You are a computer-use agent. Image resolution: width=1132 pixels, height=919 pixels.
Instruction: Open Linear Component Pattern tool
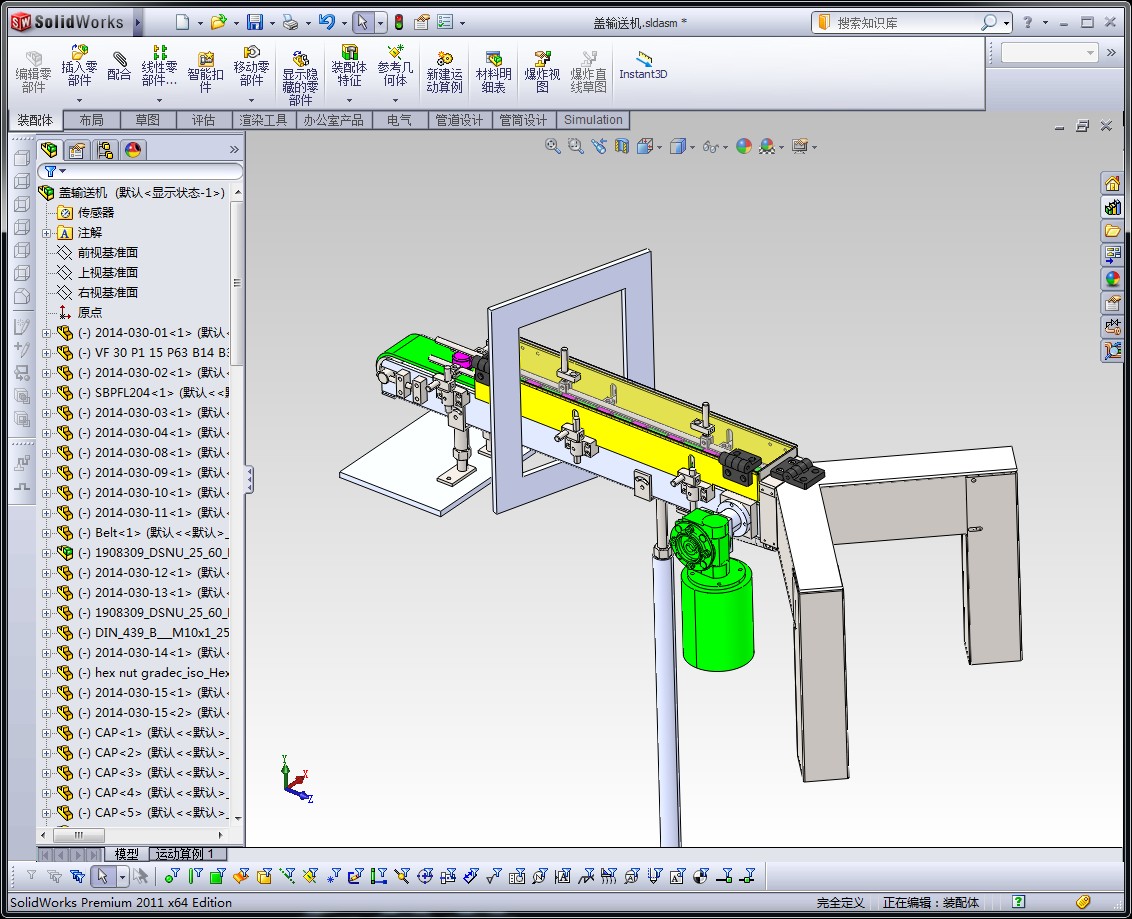point(160,66)
